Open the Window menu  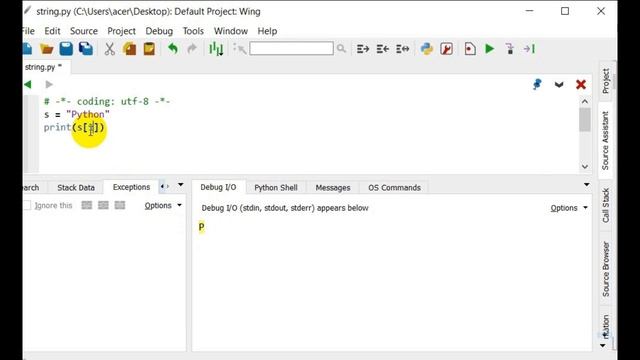coord(231,31)
